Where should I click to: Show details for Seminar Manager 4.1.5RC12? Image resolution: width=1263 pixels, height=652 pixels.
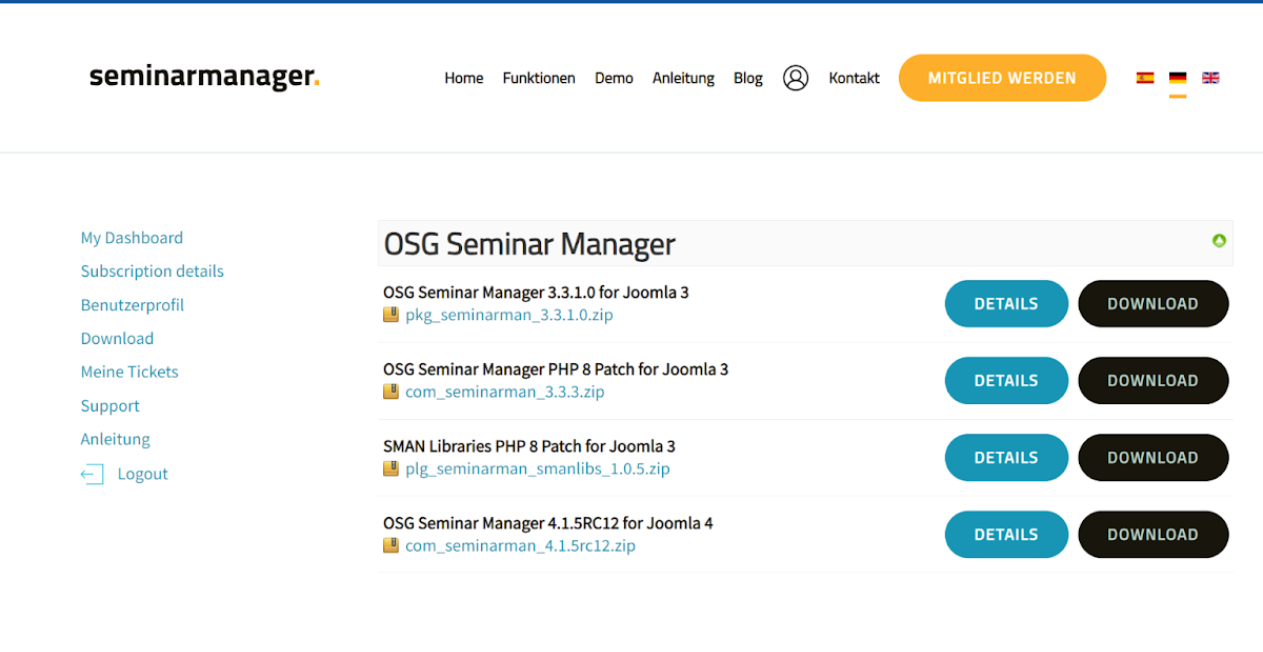point(1006,534)
